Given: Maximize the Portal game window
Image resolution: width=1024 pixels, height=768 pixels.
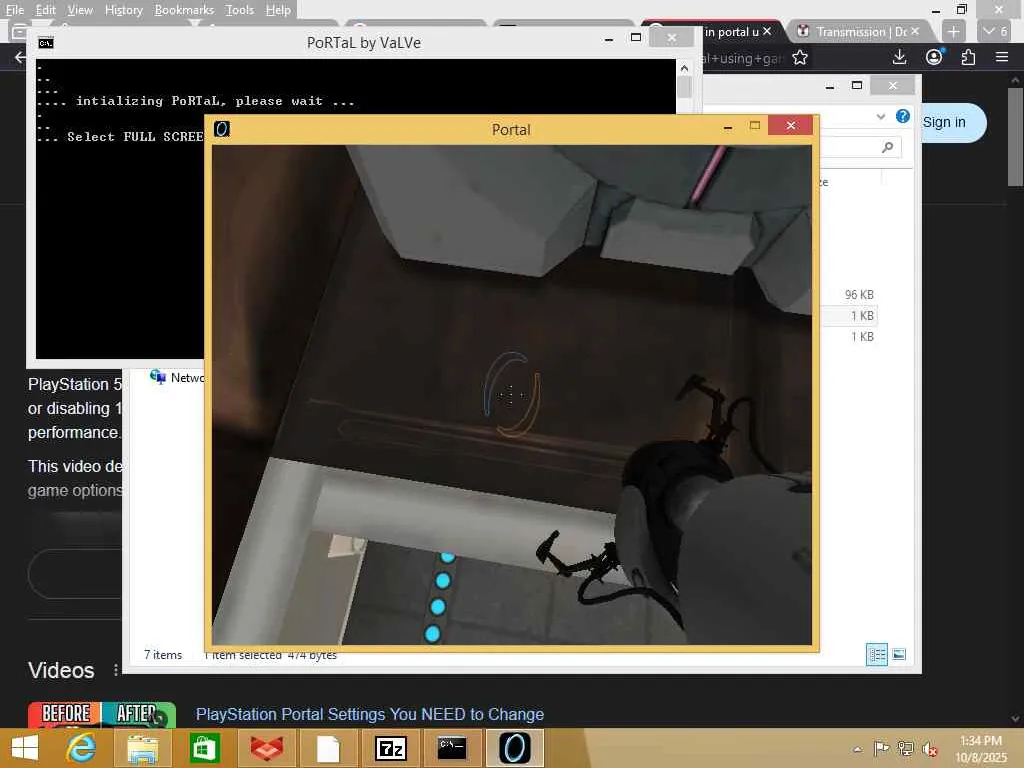Looking at the screenshot, I should coord(754,125).
